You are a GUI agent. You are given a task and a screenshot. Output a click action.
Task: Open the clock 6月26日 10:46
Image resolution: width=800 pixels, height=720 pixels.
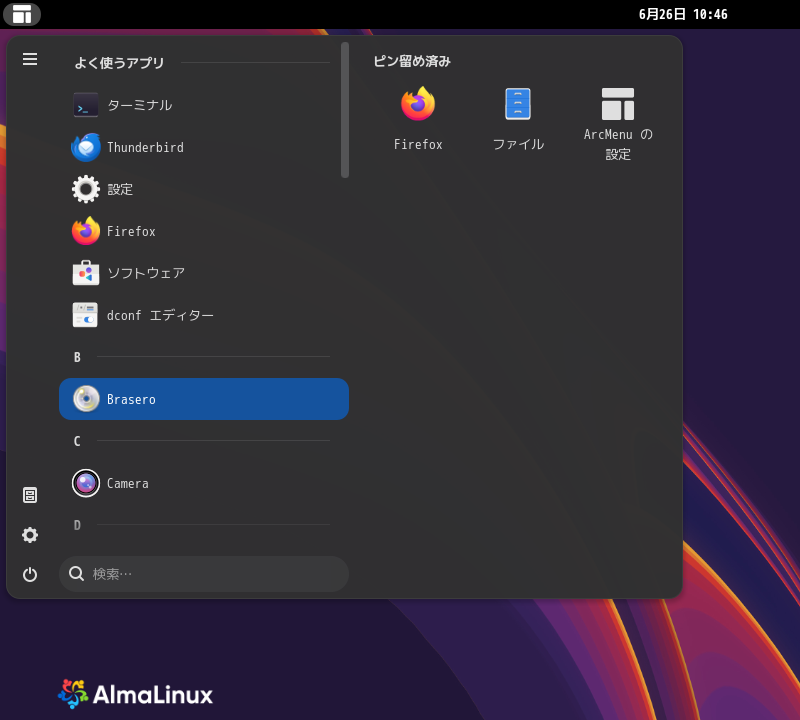pyautogui.click(x=683, y=14)
